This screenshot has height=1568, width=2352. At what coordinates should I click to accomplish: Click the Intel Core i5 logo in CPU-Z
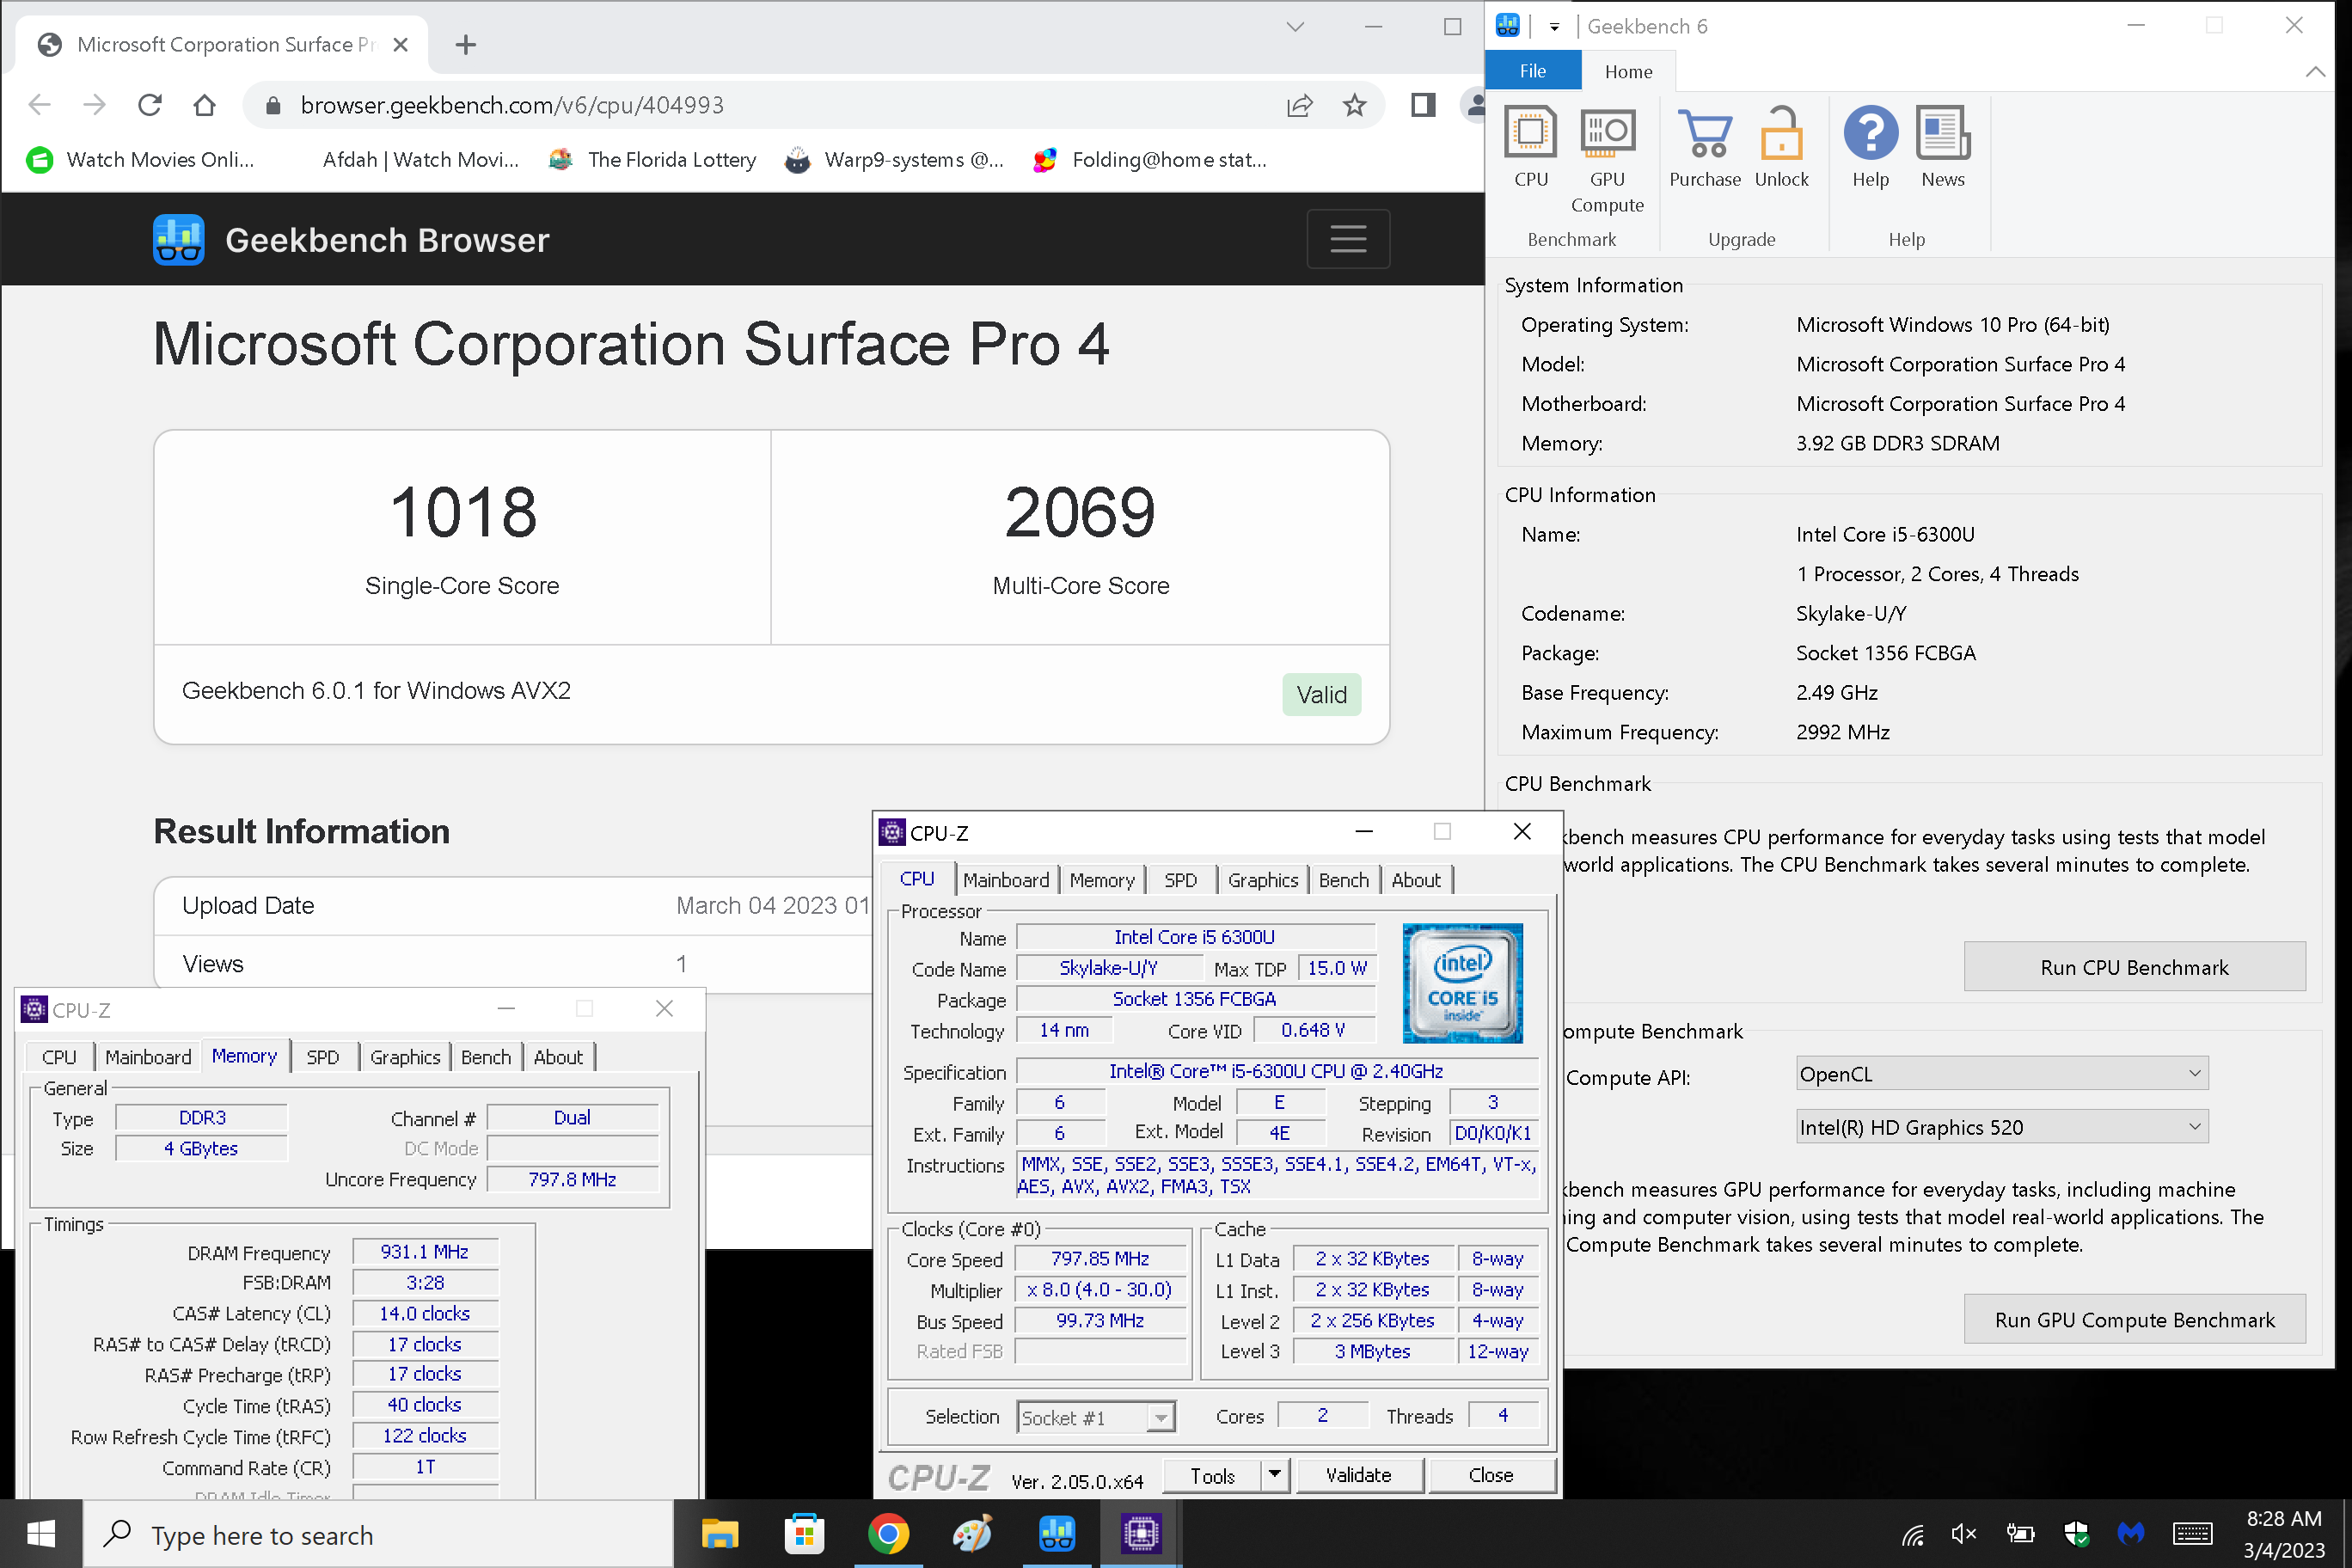tap(1462, 983)
